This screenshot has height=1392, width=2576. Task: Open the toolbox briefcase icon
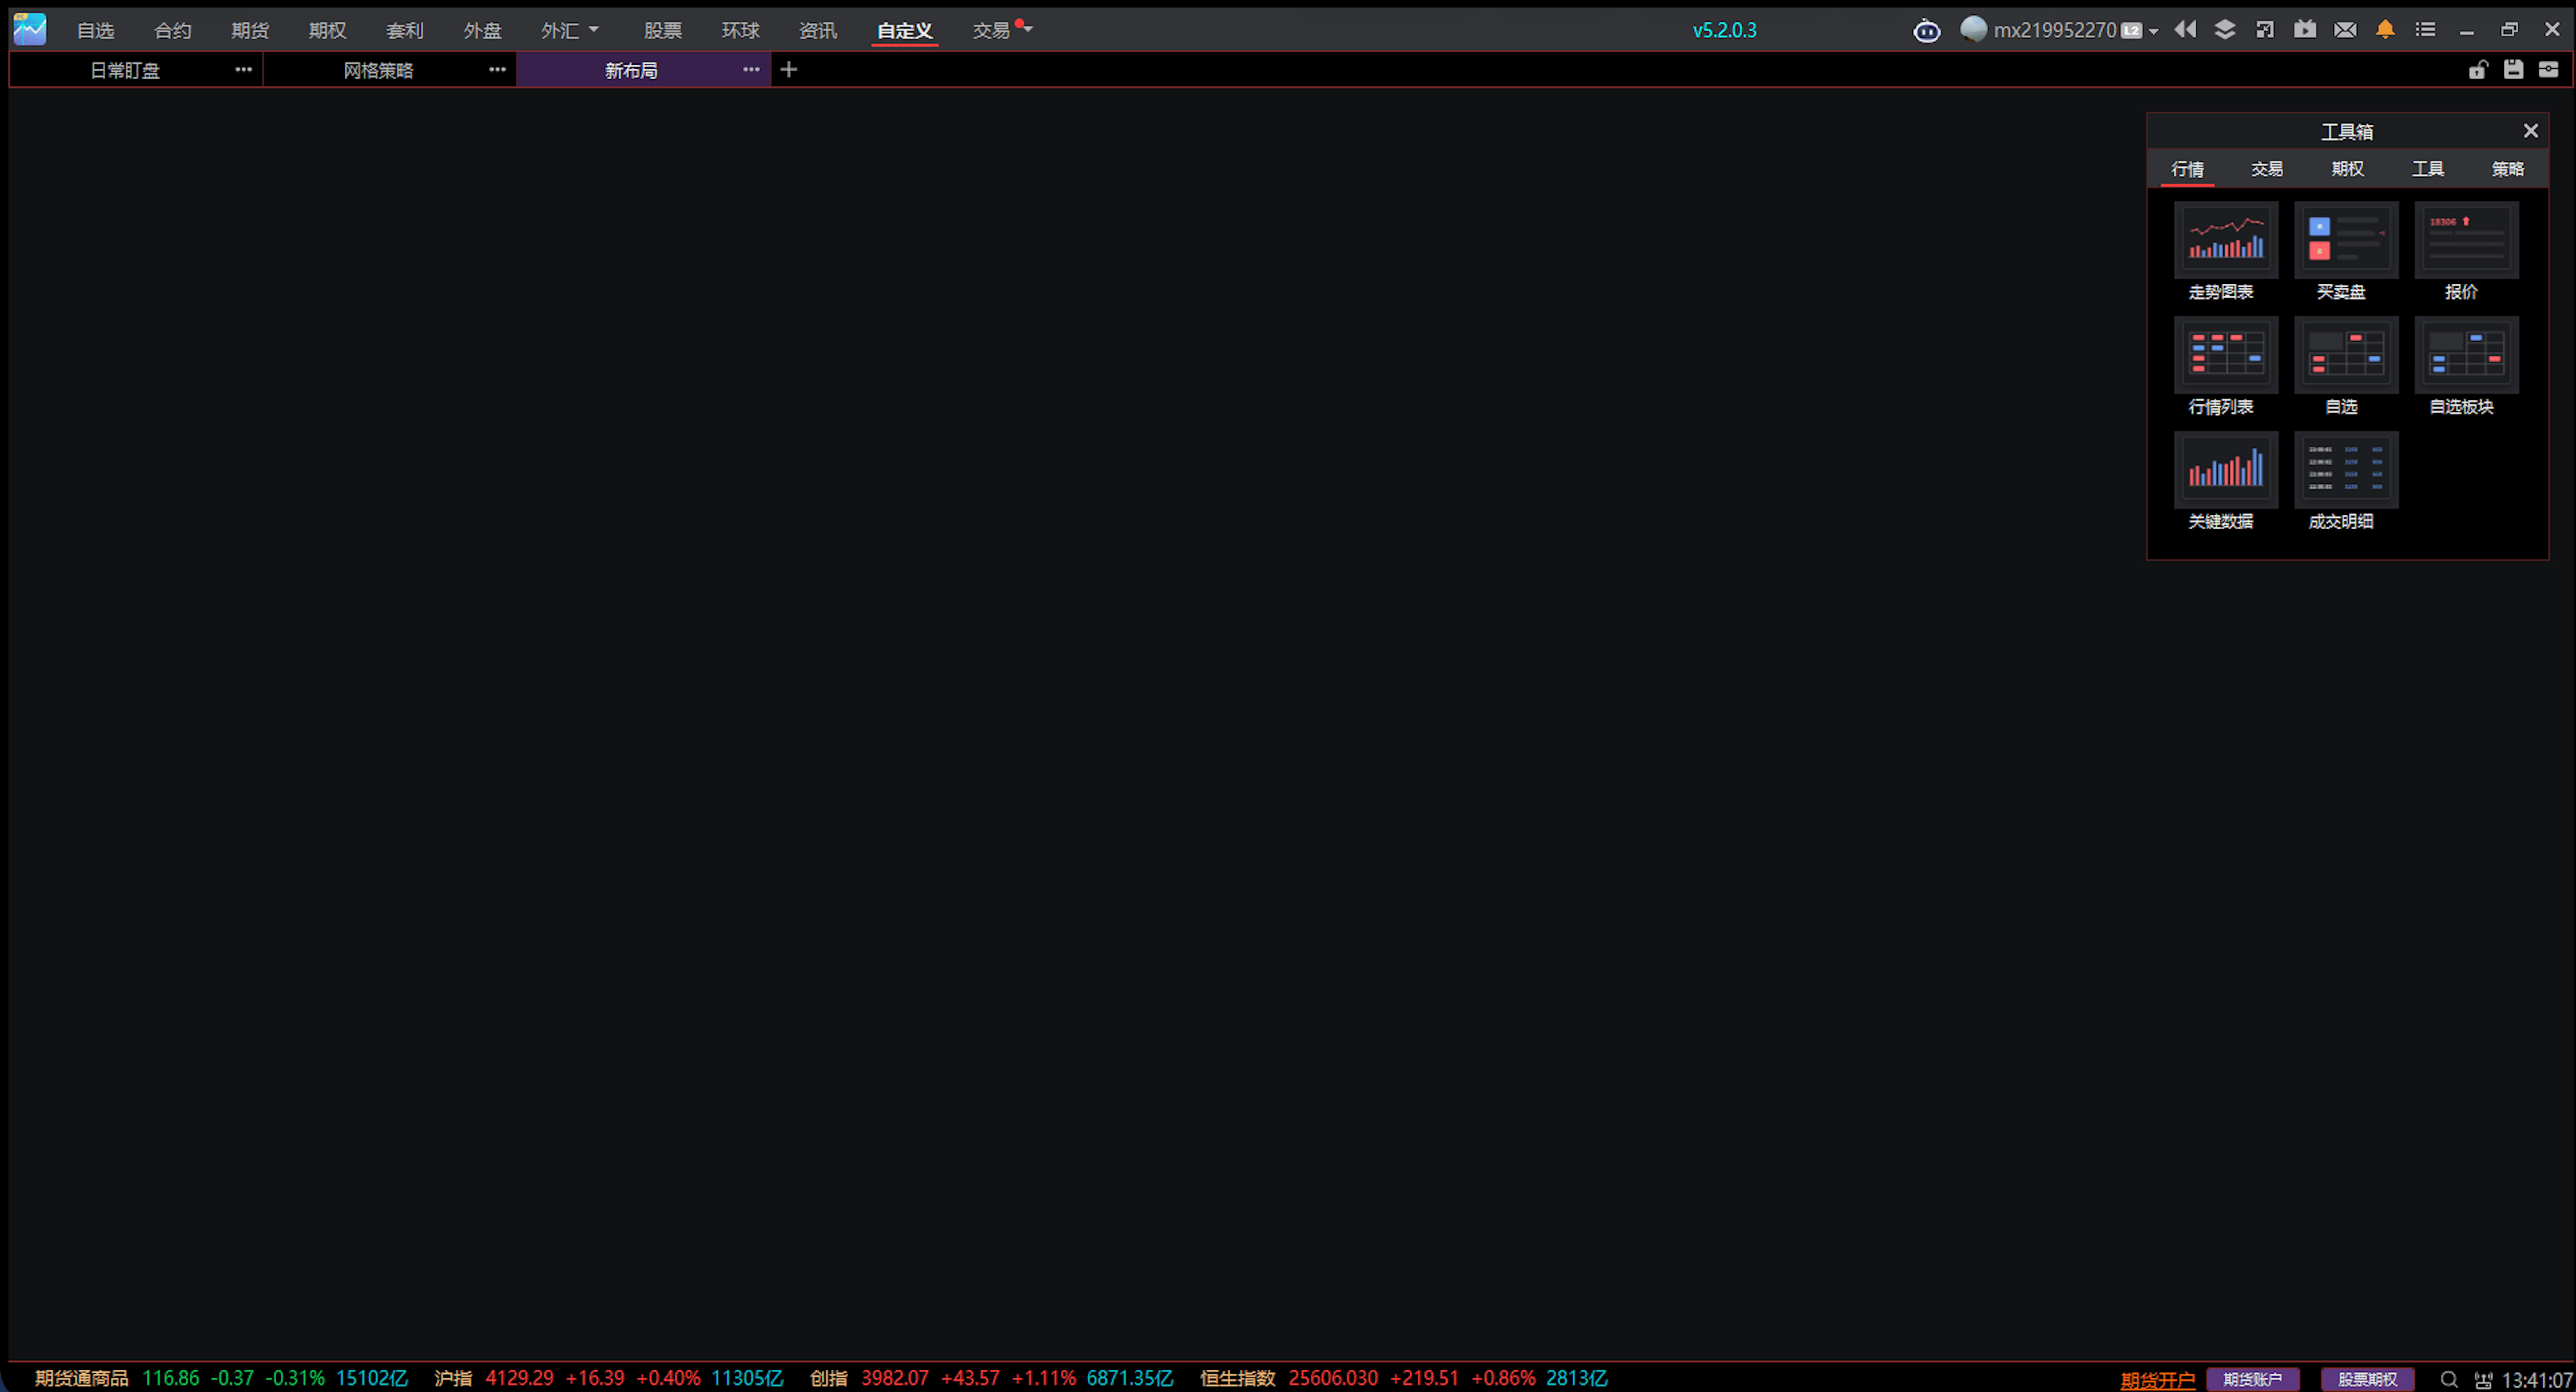(2548, 69)
